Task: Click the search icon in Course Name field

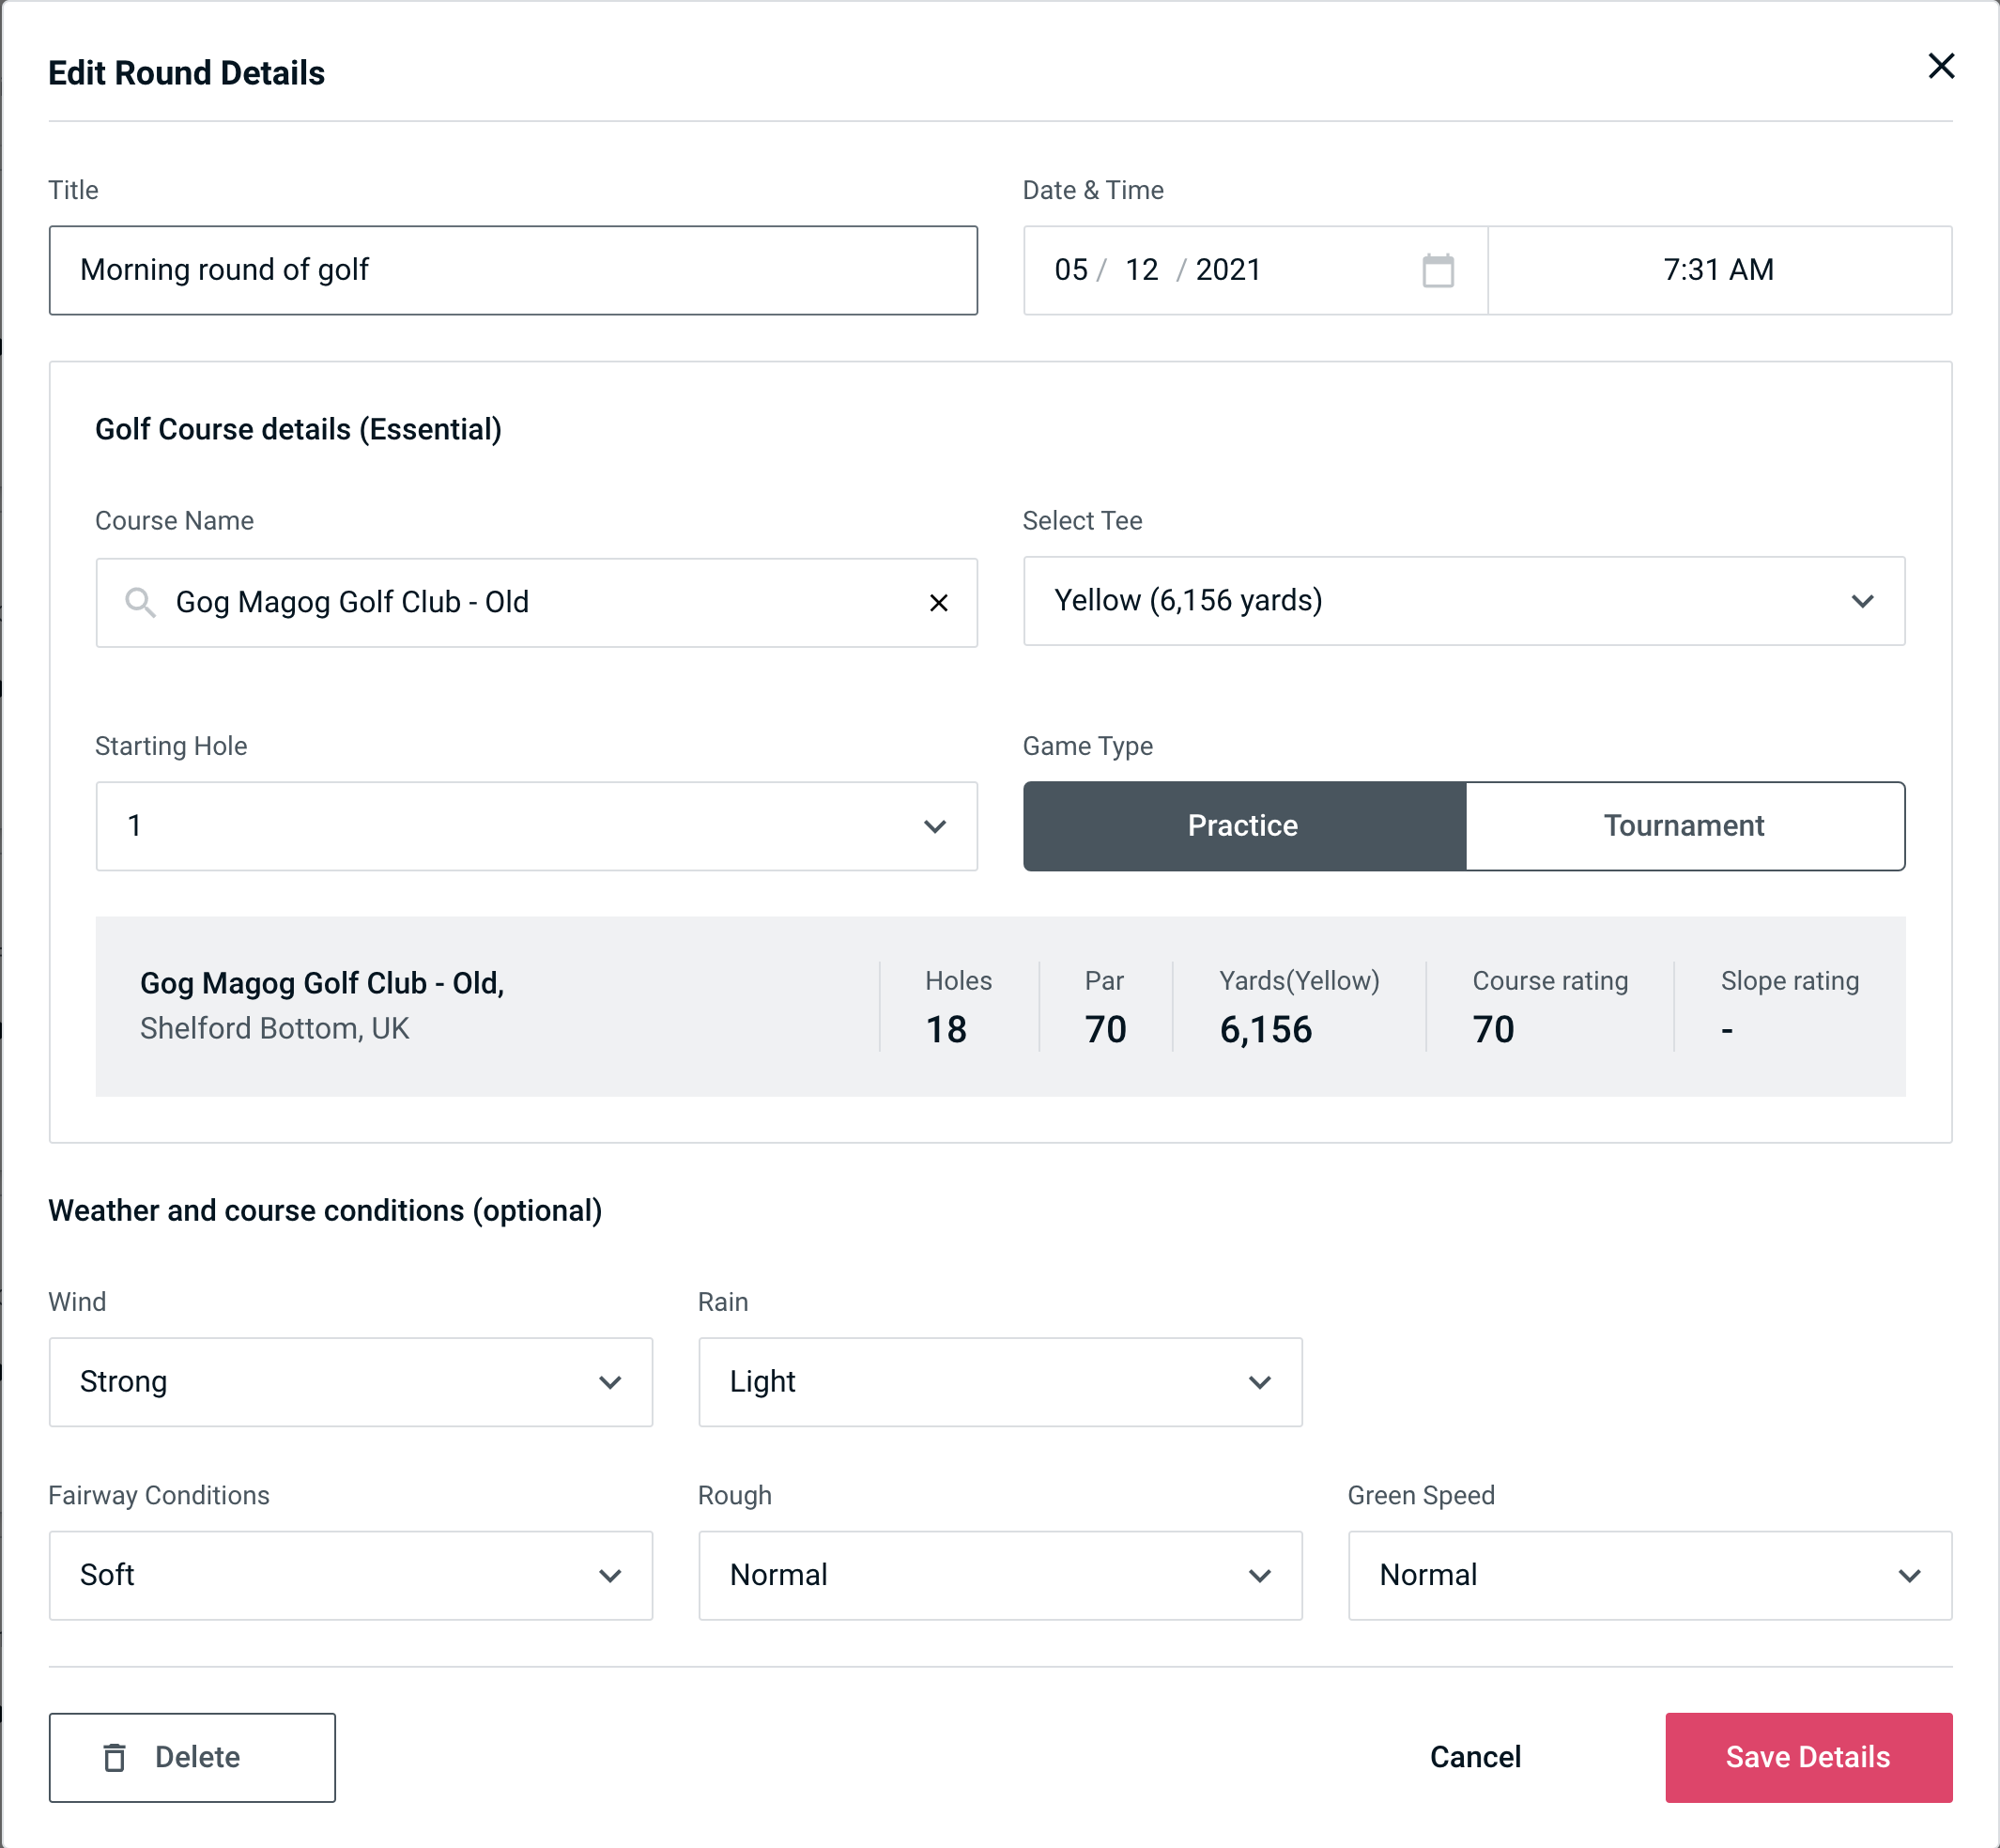Action: pos(139,603)
